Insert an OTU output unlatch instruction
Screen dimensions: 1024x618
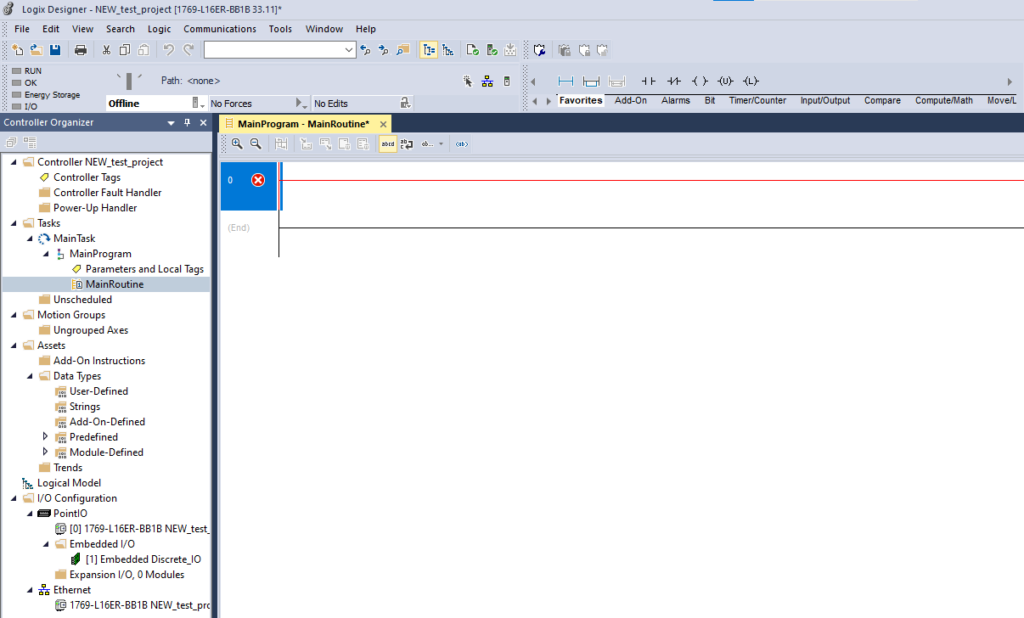point(727,81)
